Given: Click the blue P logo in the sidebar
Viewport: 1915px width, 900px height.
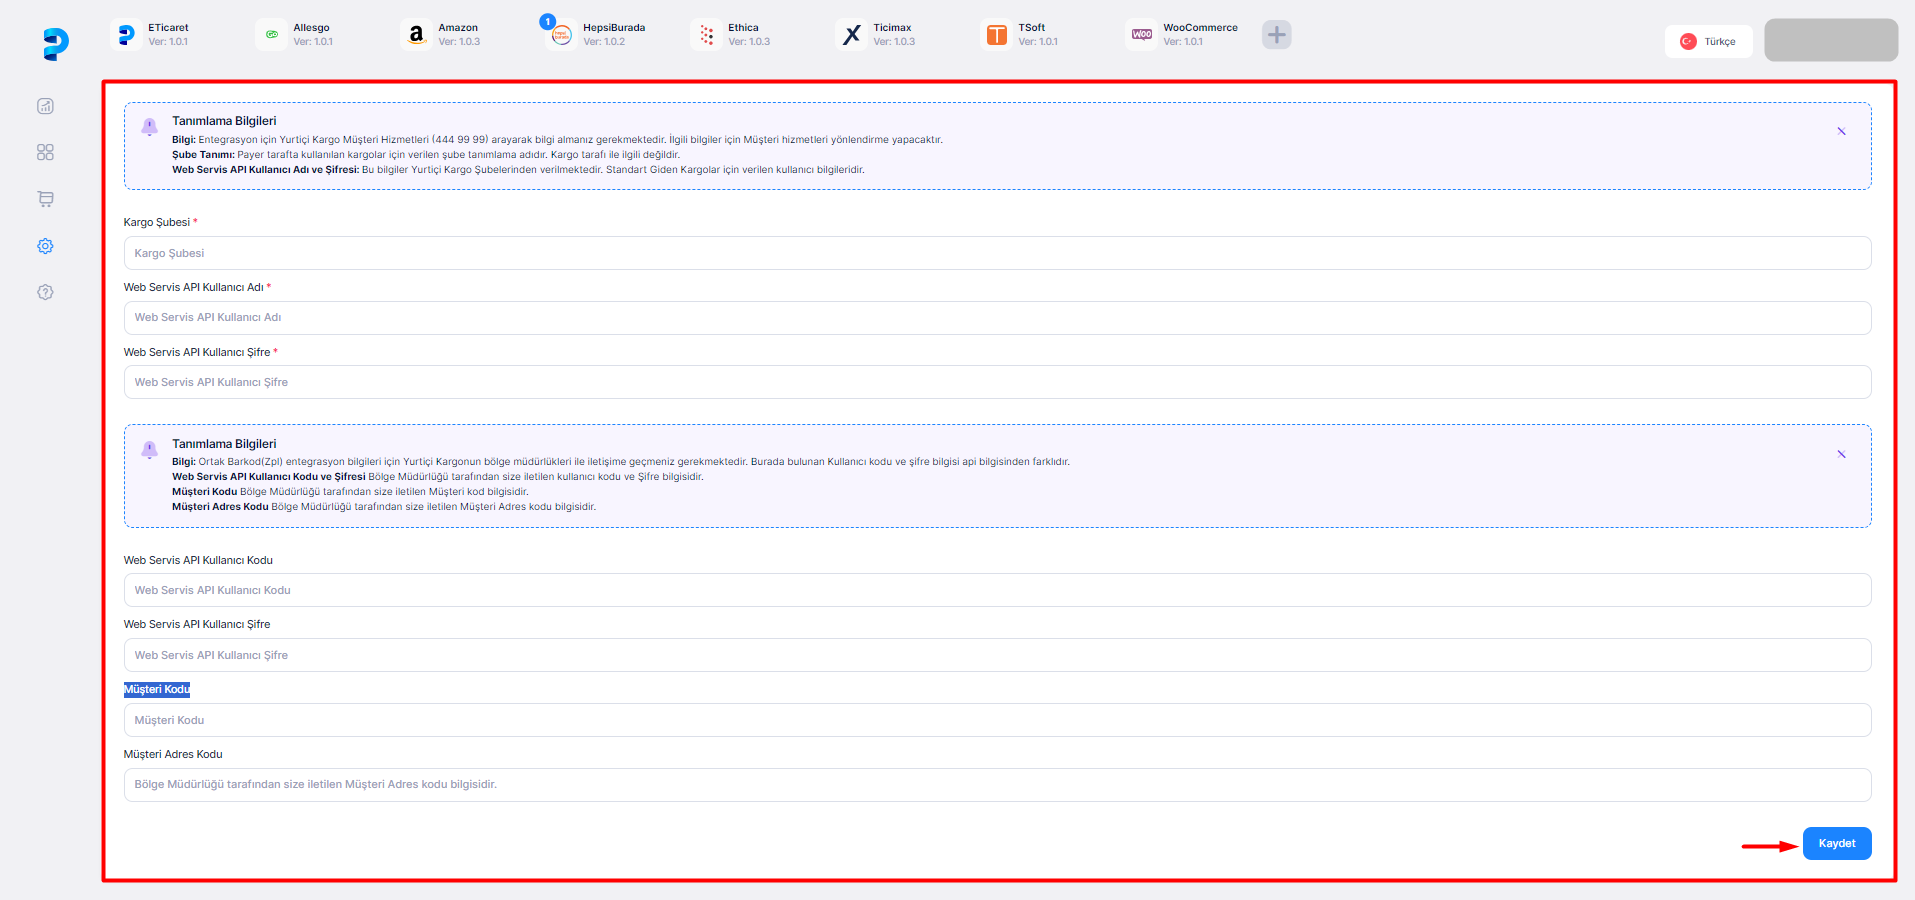Looking at the screenshot, I should (56, 43).
